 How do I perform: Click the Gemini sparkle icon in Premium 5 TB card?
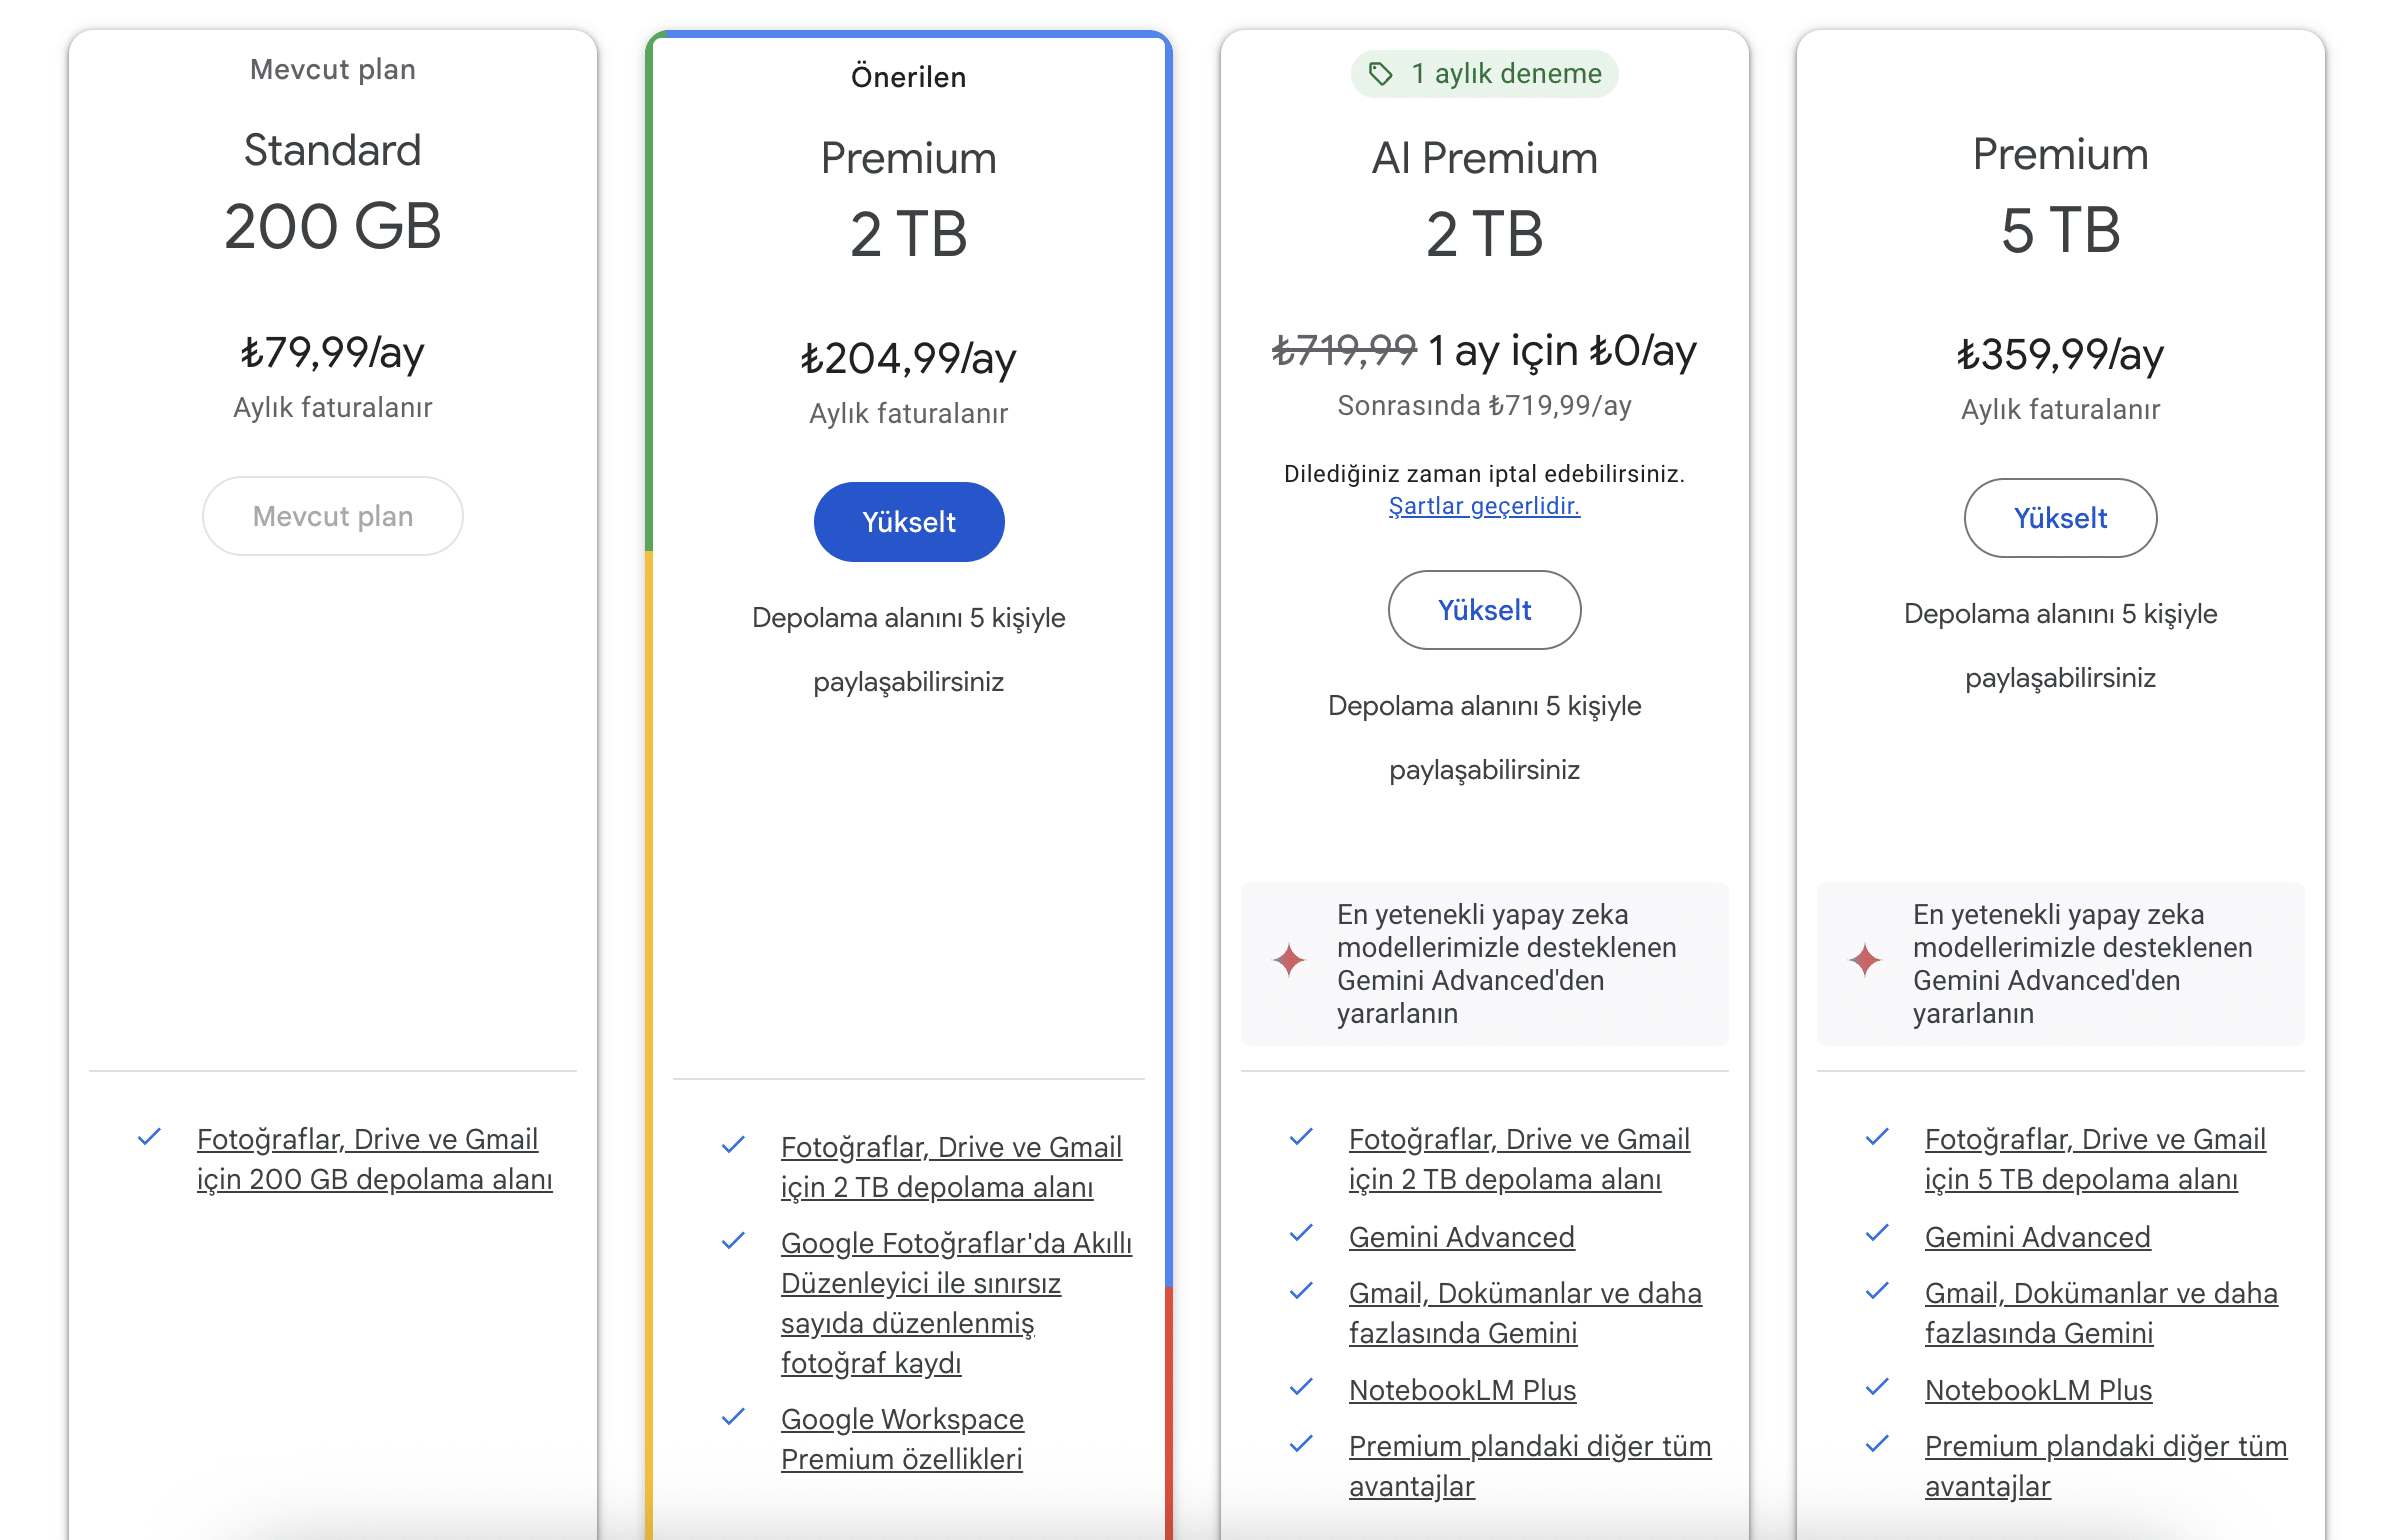pos(1865,960)
